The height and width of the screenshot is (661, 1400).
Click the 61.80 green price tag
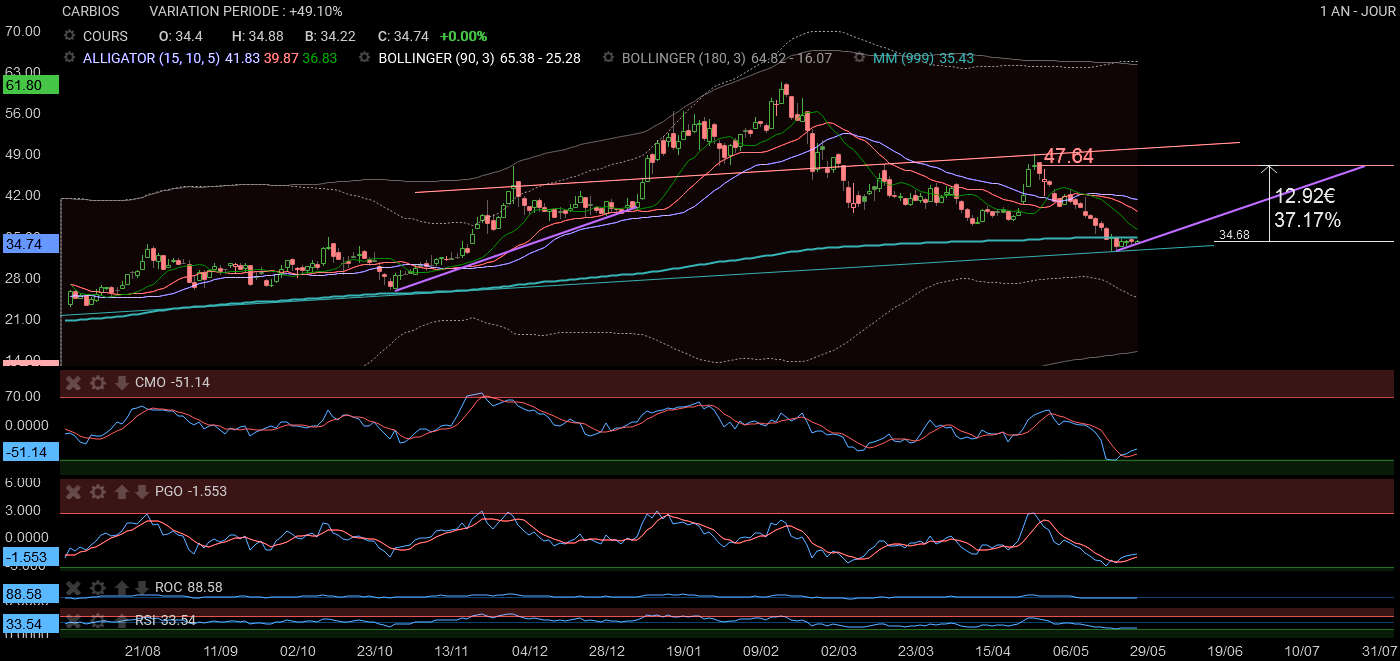(x=31, y=86)
